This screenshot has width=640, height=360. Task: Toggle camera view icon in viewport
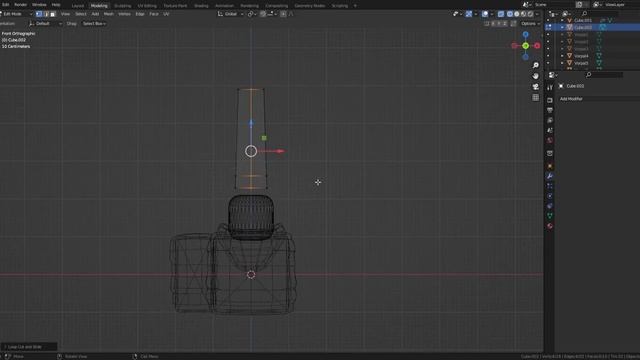tap(536, 87)
